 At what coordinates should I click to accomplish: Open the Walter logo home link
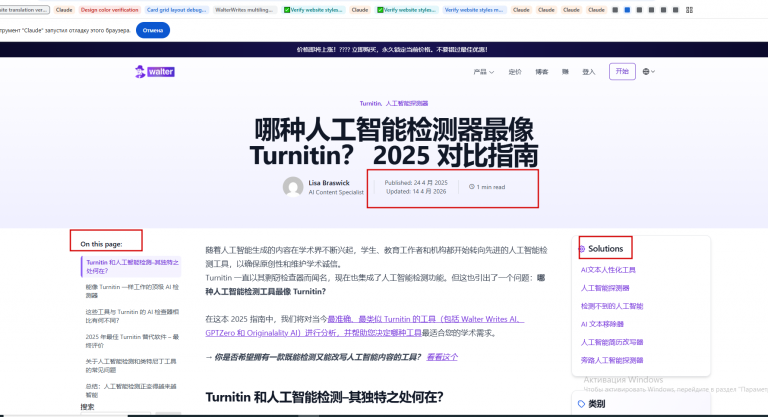click(x=155, y=72)
